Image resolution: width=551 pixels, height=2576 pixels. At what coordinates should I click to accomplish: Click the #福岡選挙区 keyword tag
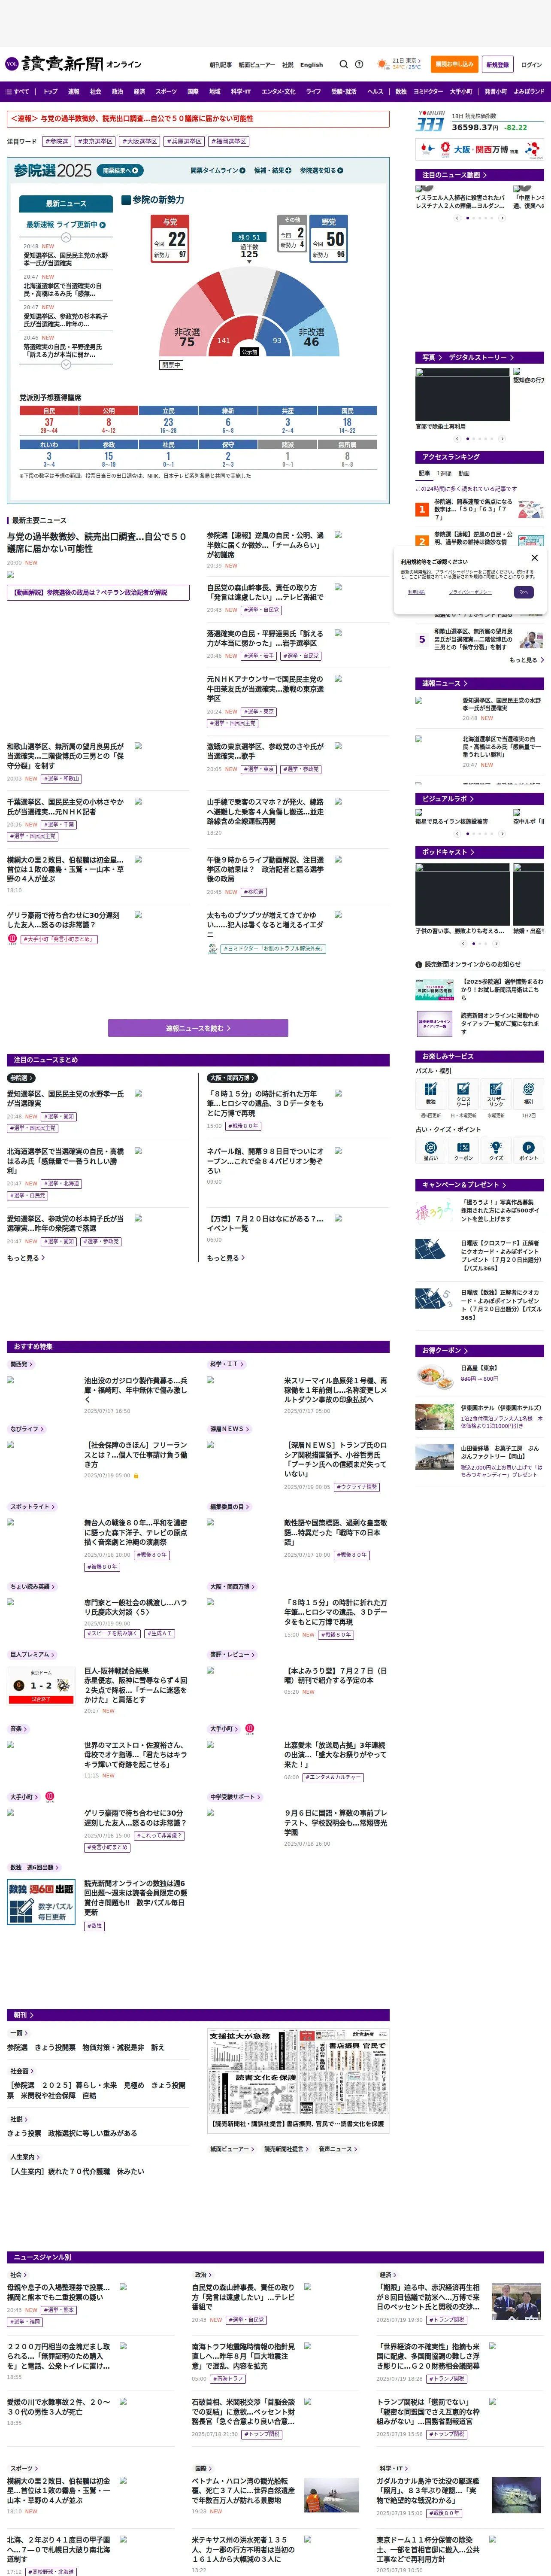(x=230, y=142)
